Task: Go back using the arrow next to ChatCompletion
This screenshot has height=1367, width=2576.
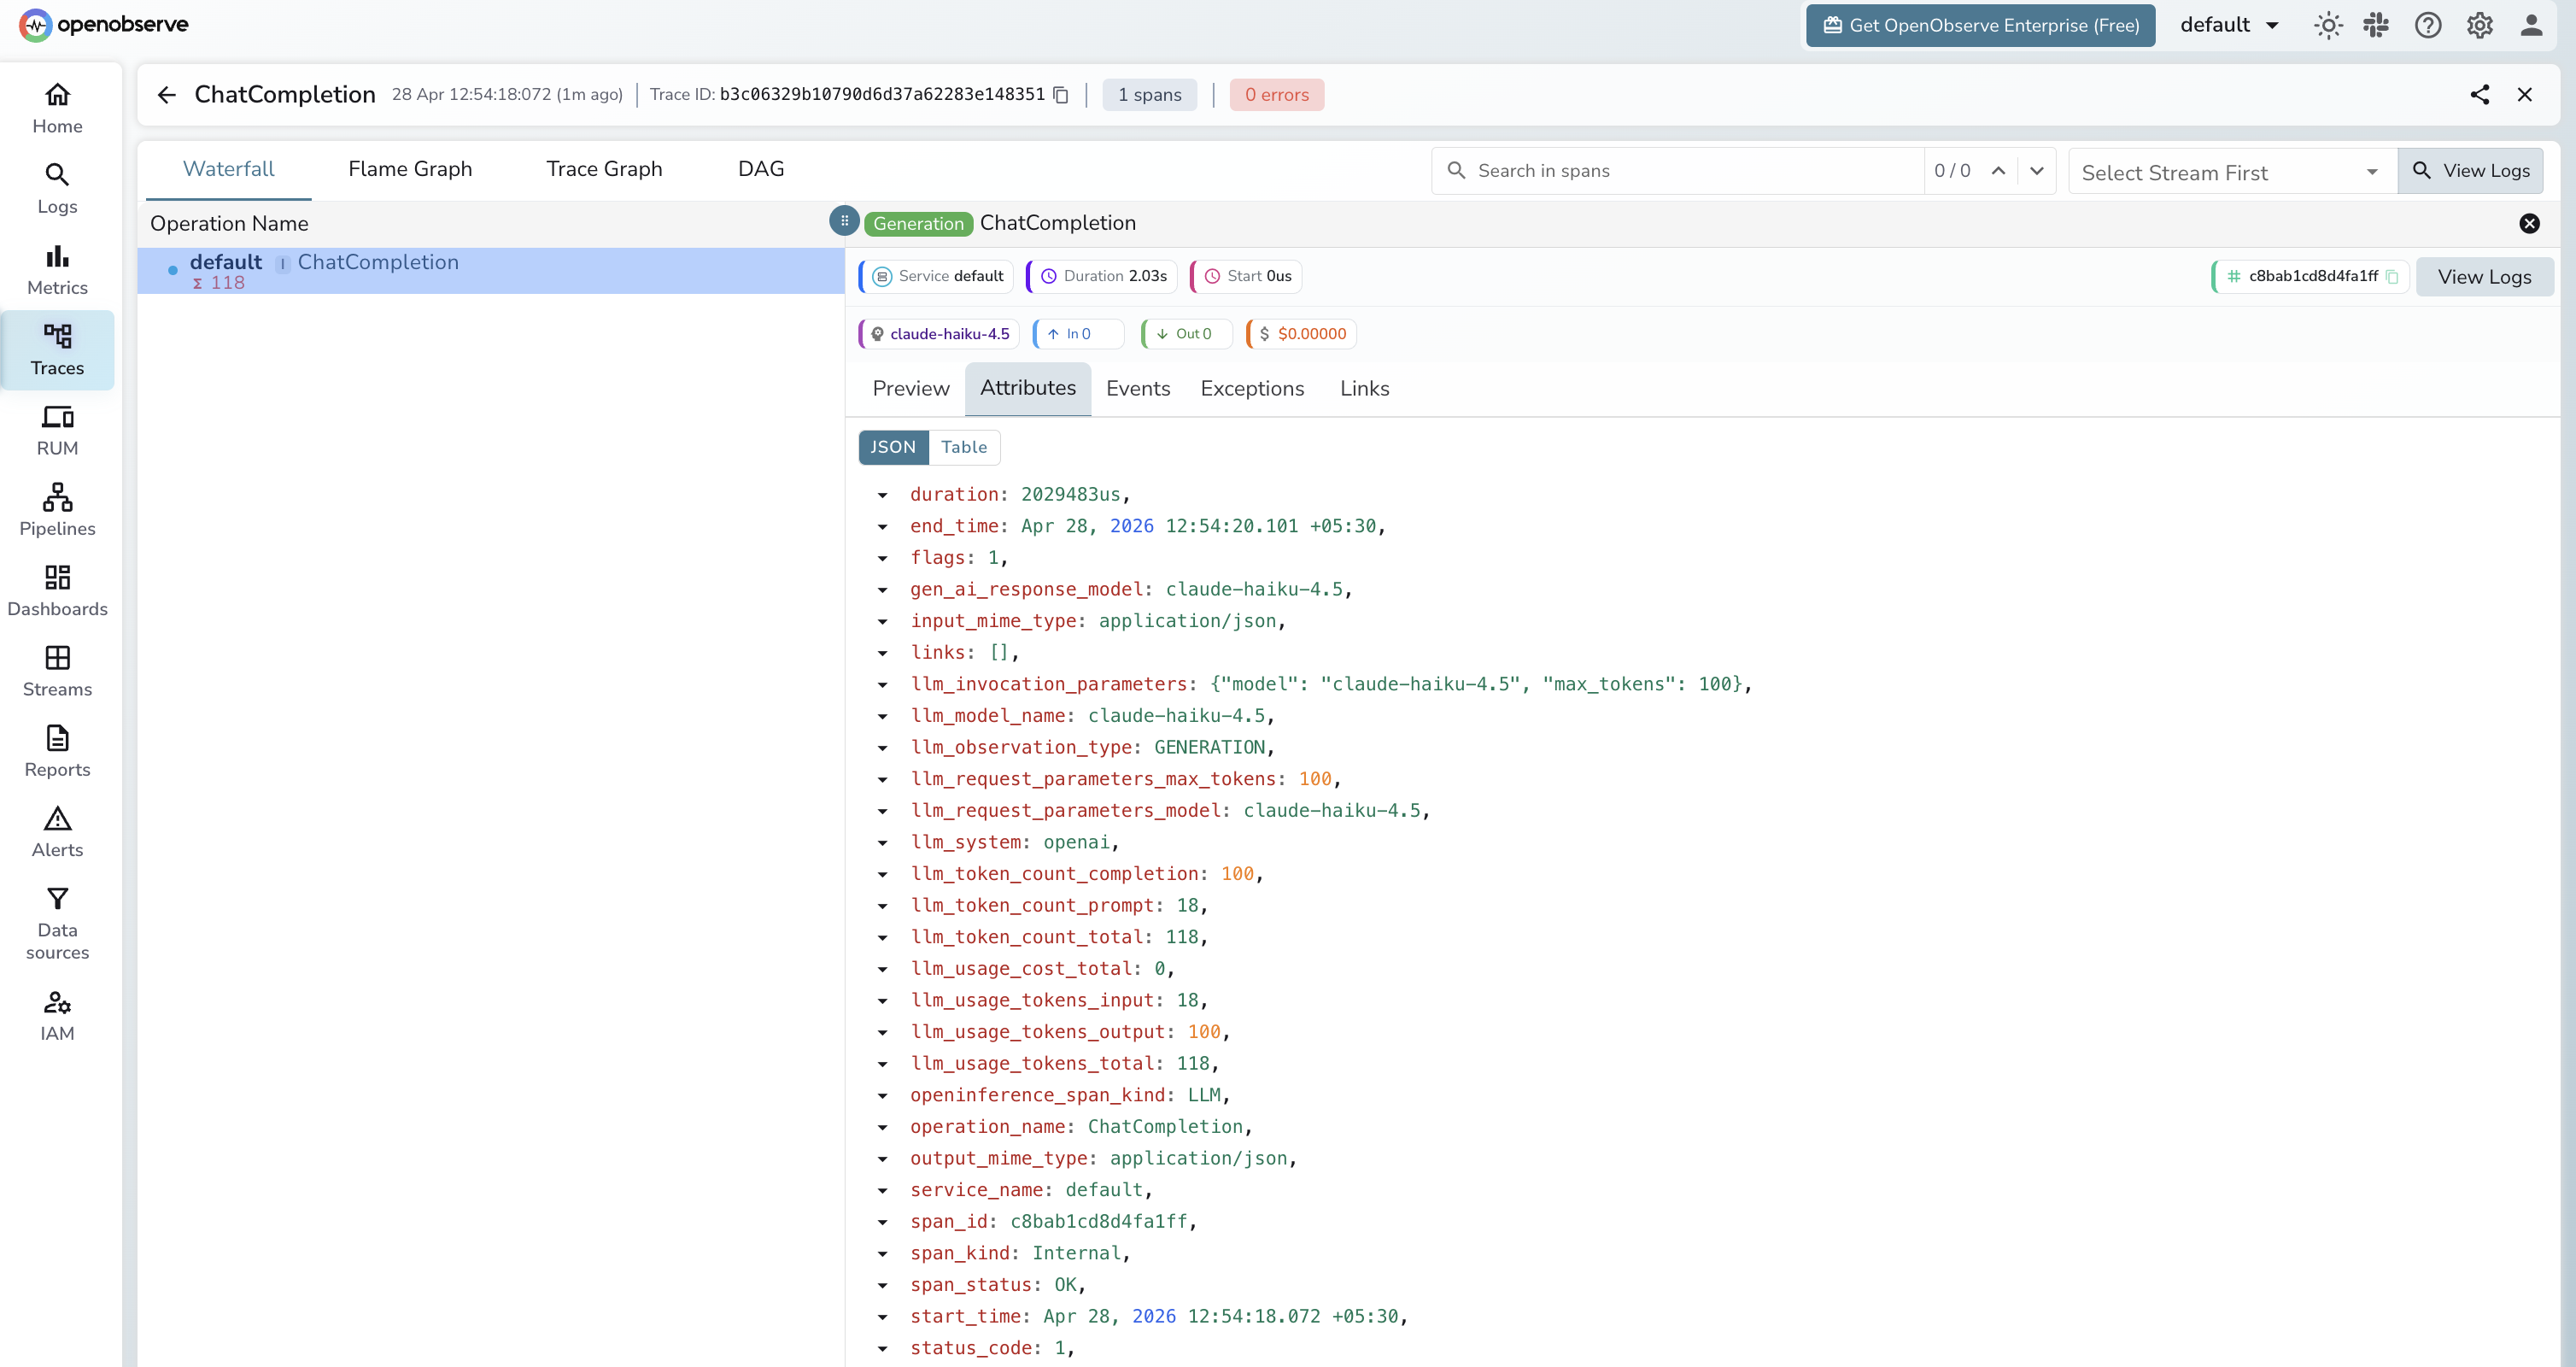Action: [166, 94]
